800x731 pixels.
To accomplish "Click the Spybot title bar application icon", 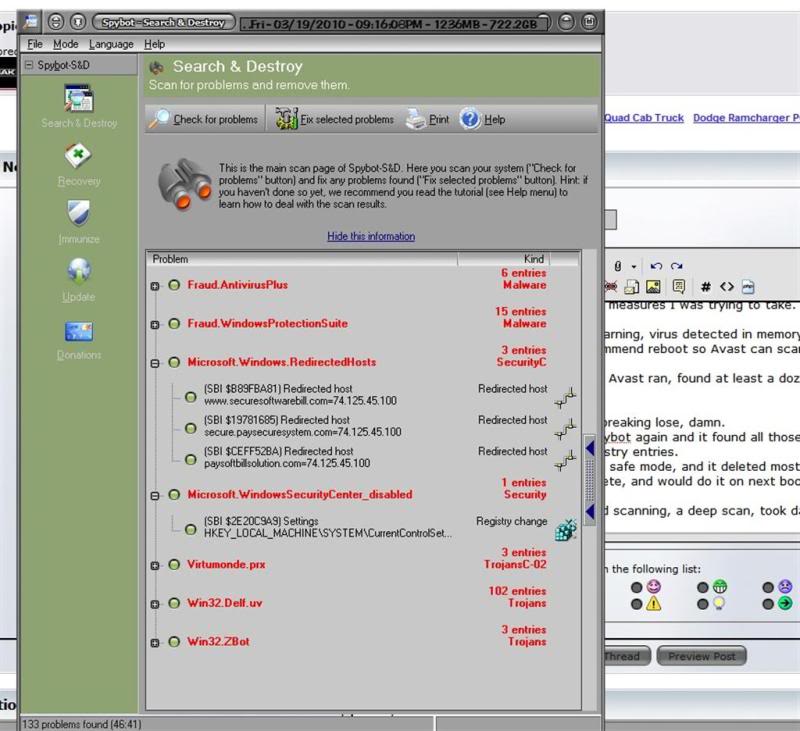I will coord(31,22).
